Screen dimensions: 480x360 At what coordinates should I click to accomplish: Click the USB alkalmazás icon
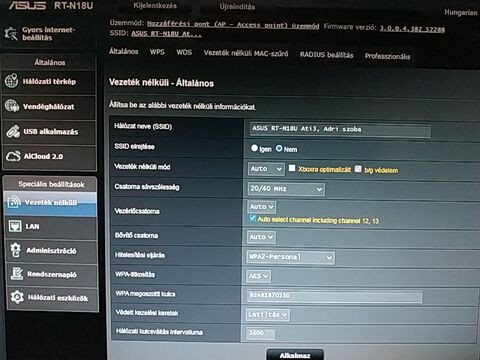point(13,131)
